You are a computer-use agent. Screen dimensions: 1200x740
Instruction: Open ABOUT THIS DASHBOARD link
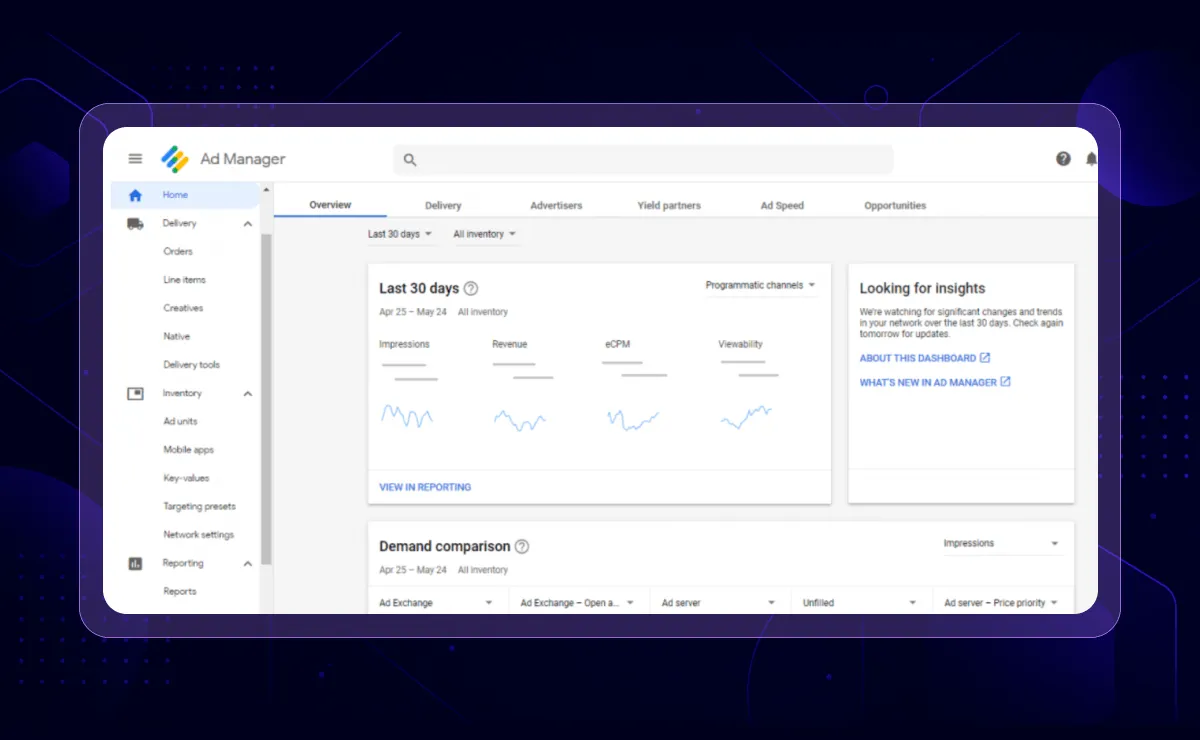918,358
